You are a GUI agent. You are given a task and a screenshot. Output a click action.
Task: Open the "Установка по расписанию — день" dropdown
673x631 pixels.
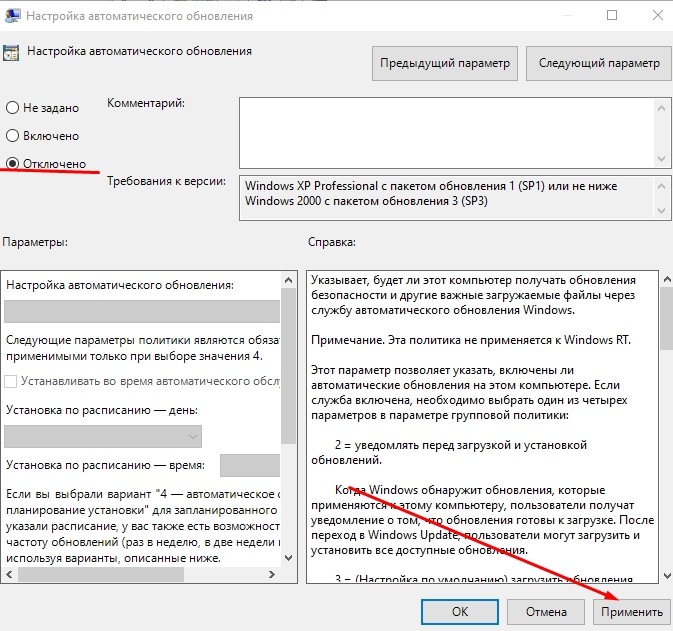(103, 437)
